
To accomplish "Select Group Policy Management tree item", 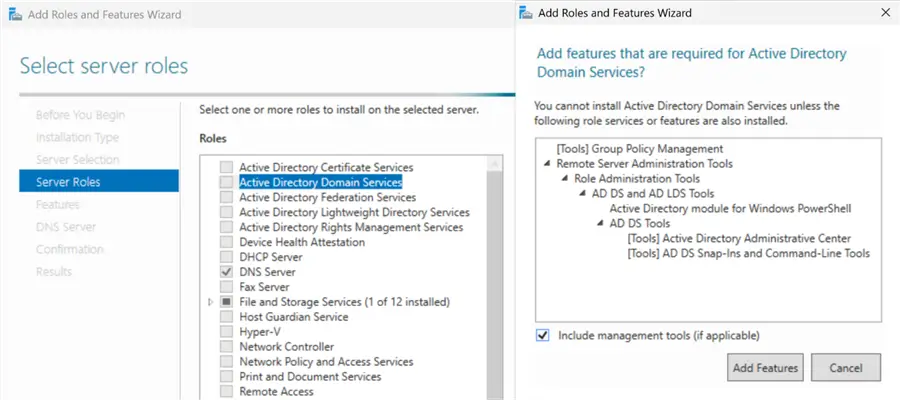I will pos(640,149).
